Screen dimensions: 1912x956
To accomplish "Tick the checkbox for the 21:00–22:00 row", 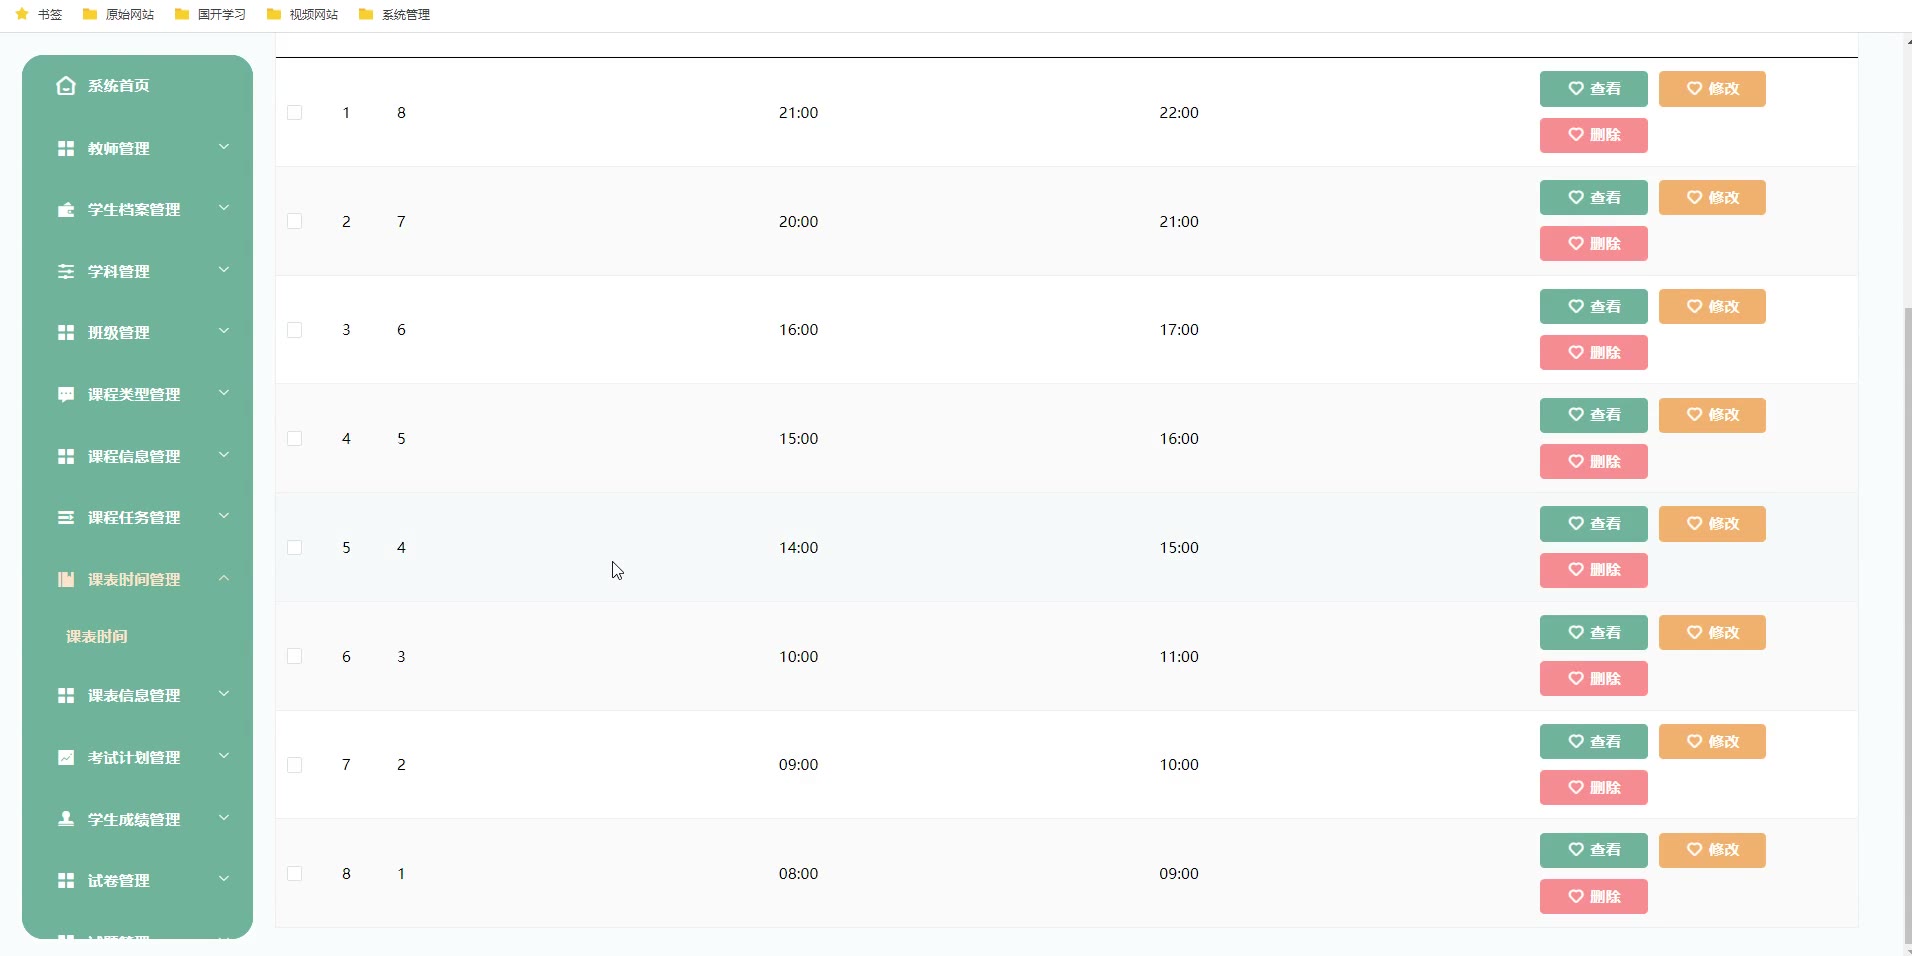I will point(294,113).
